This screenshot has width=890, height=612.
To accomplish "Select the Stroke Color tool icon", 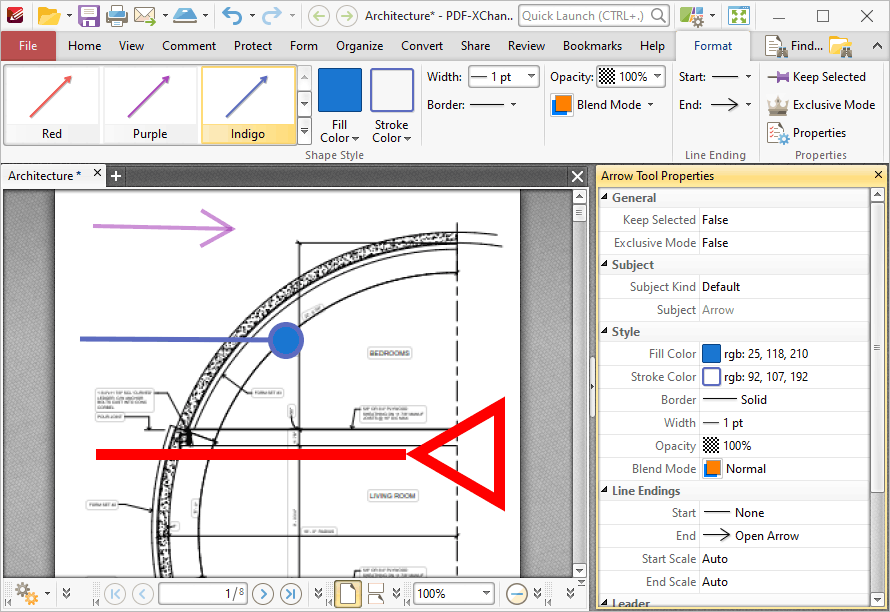I will (391, 90).
